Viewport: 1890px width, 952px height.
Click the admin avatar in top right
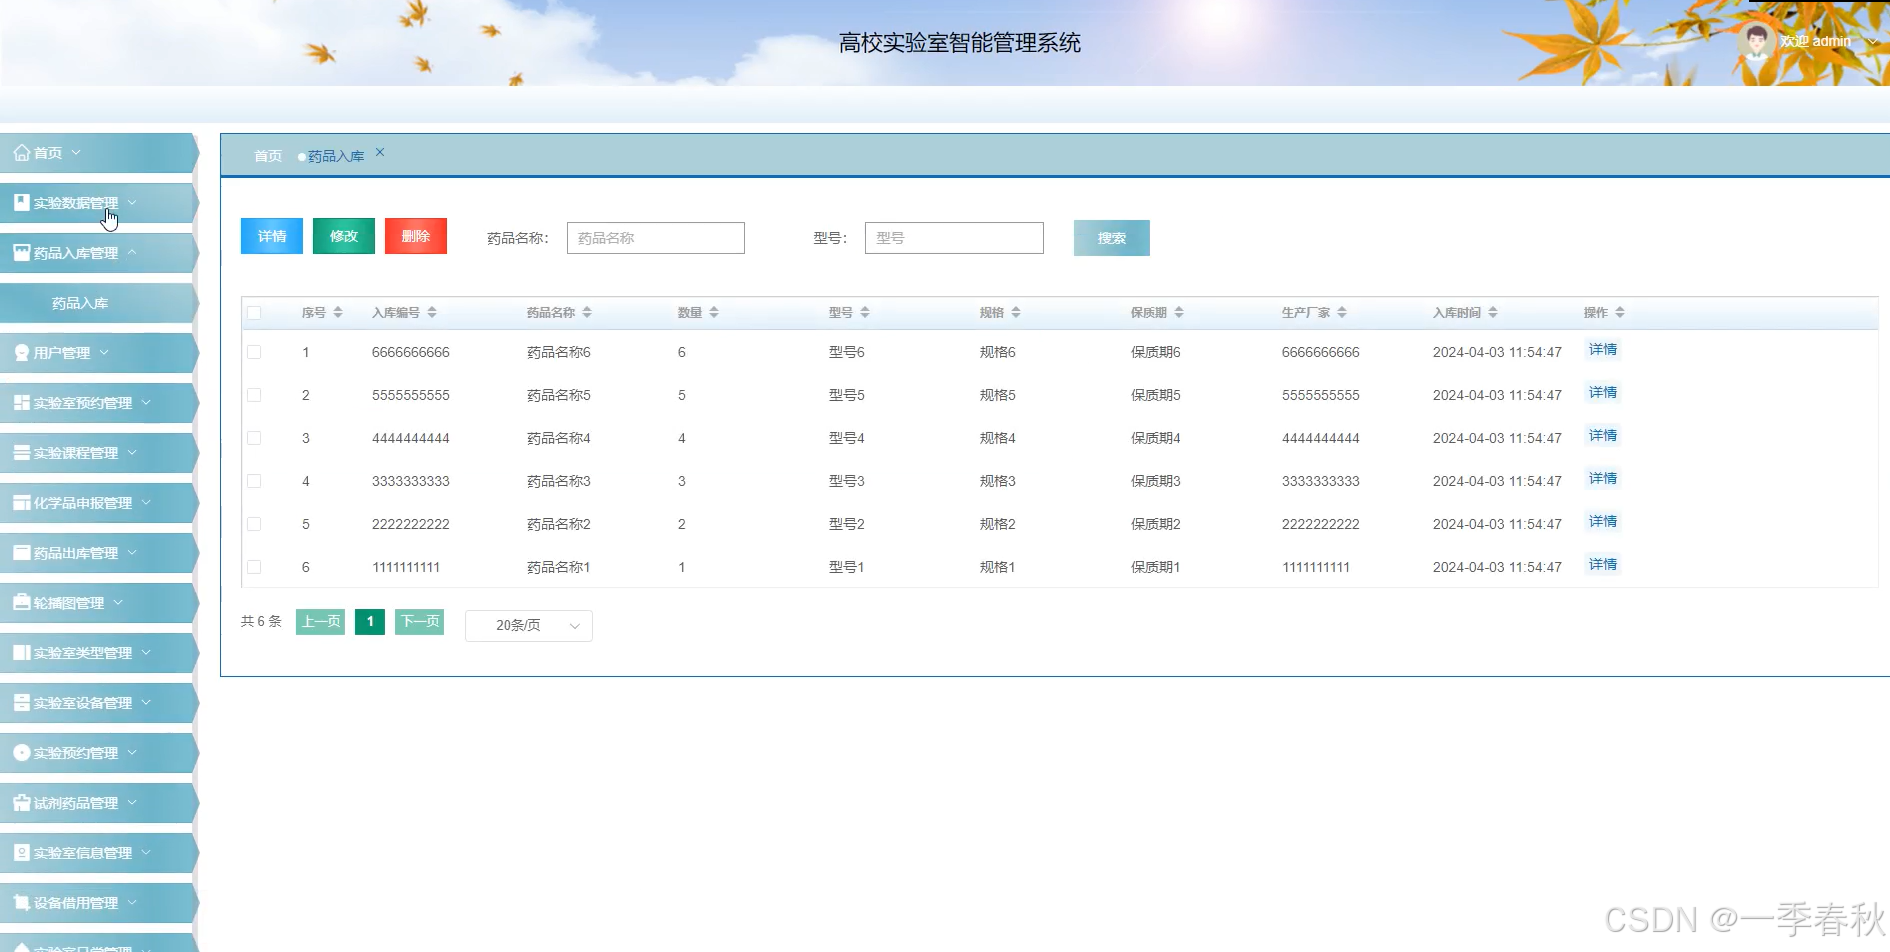pyautogui.click(x=1757, y=40)
